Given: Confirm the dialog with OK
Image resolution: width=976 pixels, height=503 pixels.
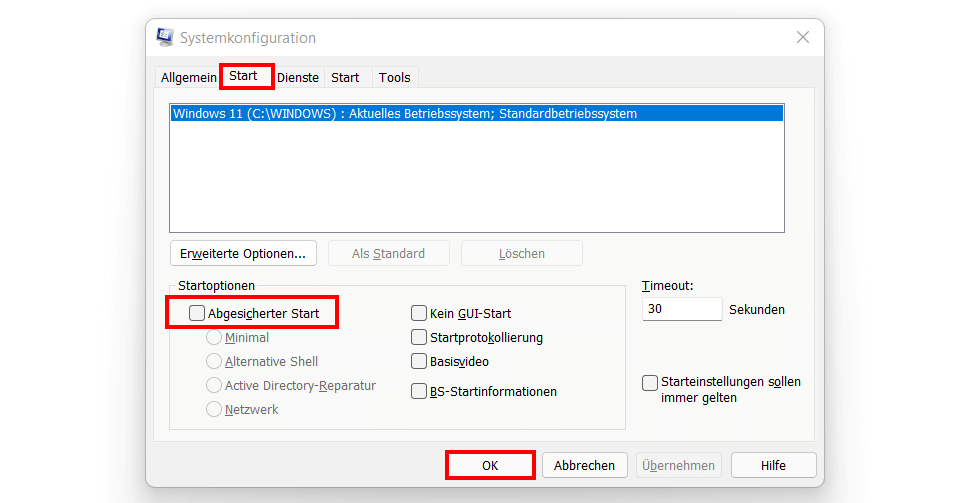Looking at the screenshot, I should [x=489, y=465].
